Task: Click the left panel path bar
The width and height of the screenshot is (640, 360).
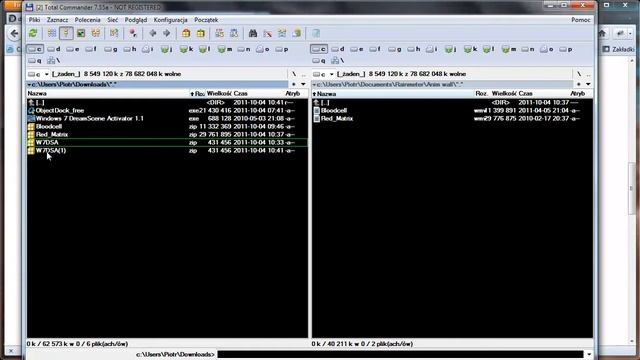Action: [x=157, y=84]
